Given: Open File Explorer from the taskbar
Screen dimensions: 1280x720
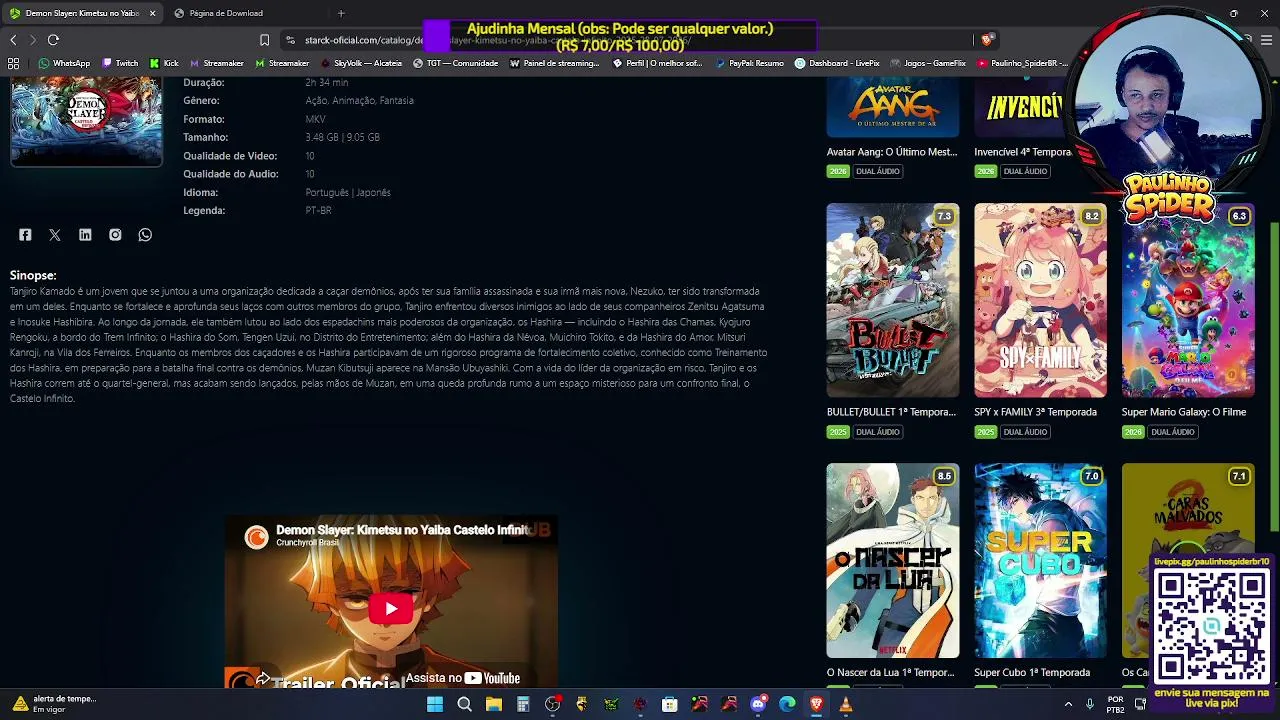Looking at the screenshot, I should click(x=493, y=704).
